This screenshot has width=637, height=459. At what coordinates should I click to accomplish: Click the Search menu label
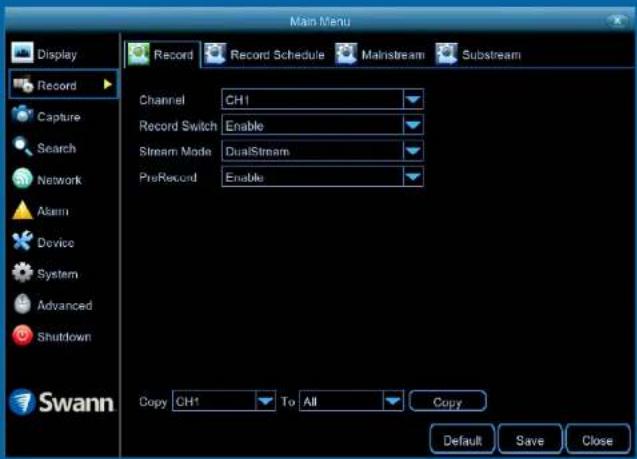pyautogui.click(x=56, y=148)
